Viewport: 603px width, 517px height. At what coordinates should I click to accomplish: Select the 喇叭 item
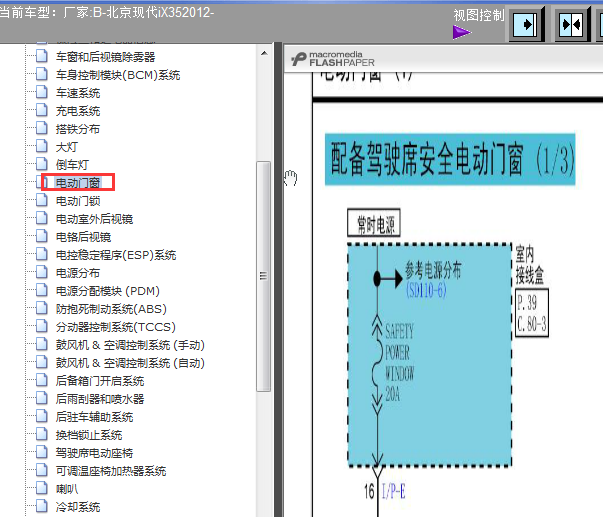point(67,489)
